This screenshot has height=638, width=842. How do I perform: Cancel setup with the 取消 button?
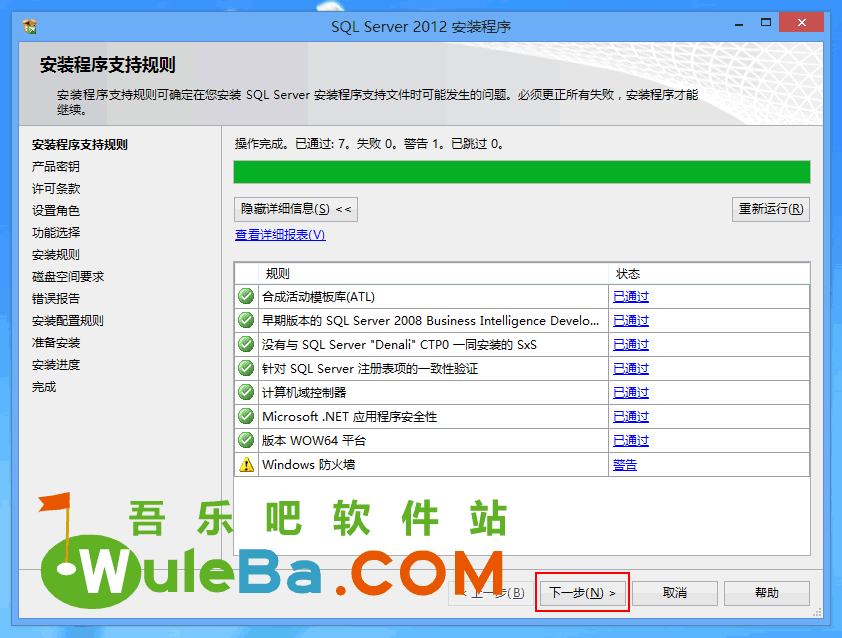tap(675, 592)
